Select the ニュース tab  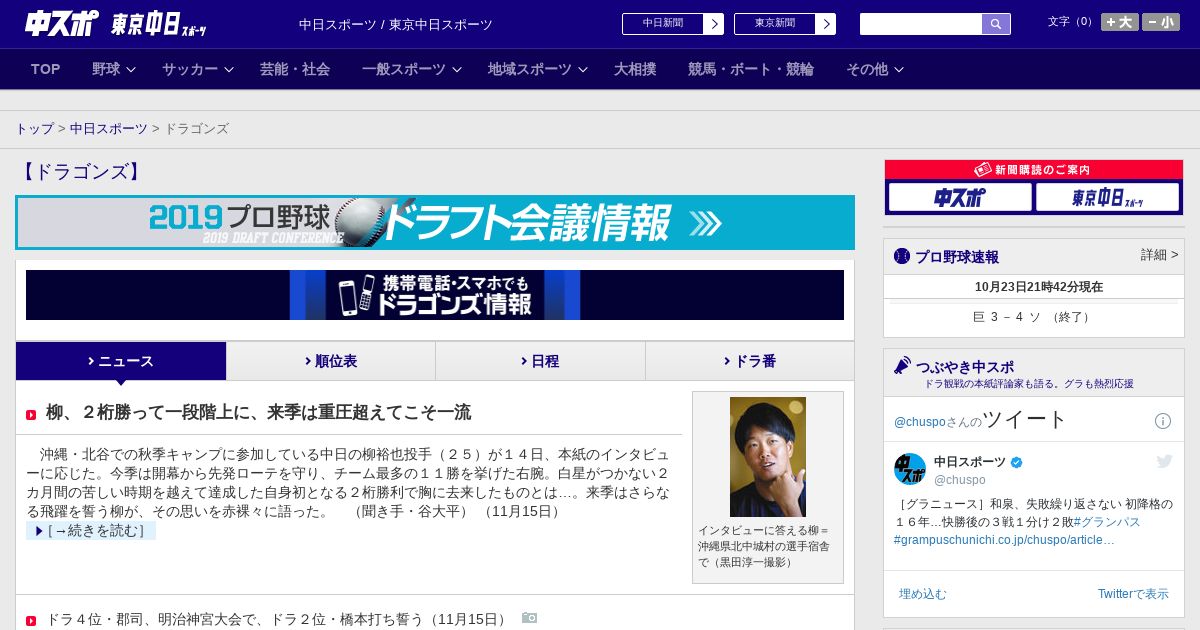(x=121, y=361)
